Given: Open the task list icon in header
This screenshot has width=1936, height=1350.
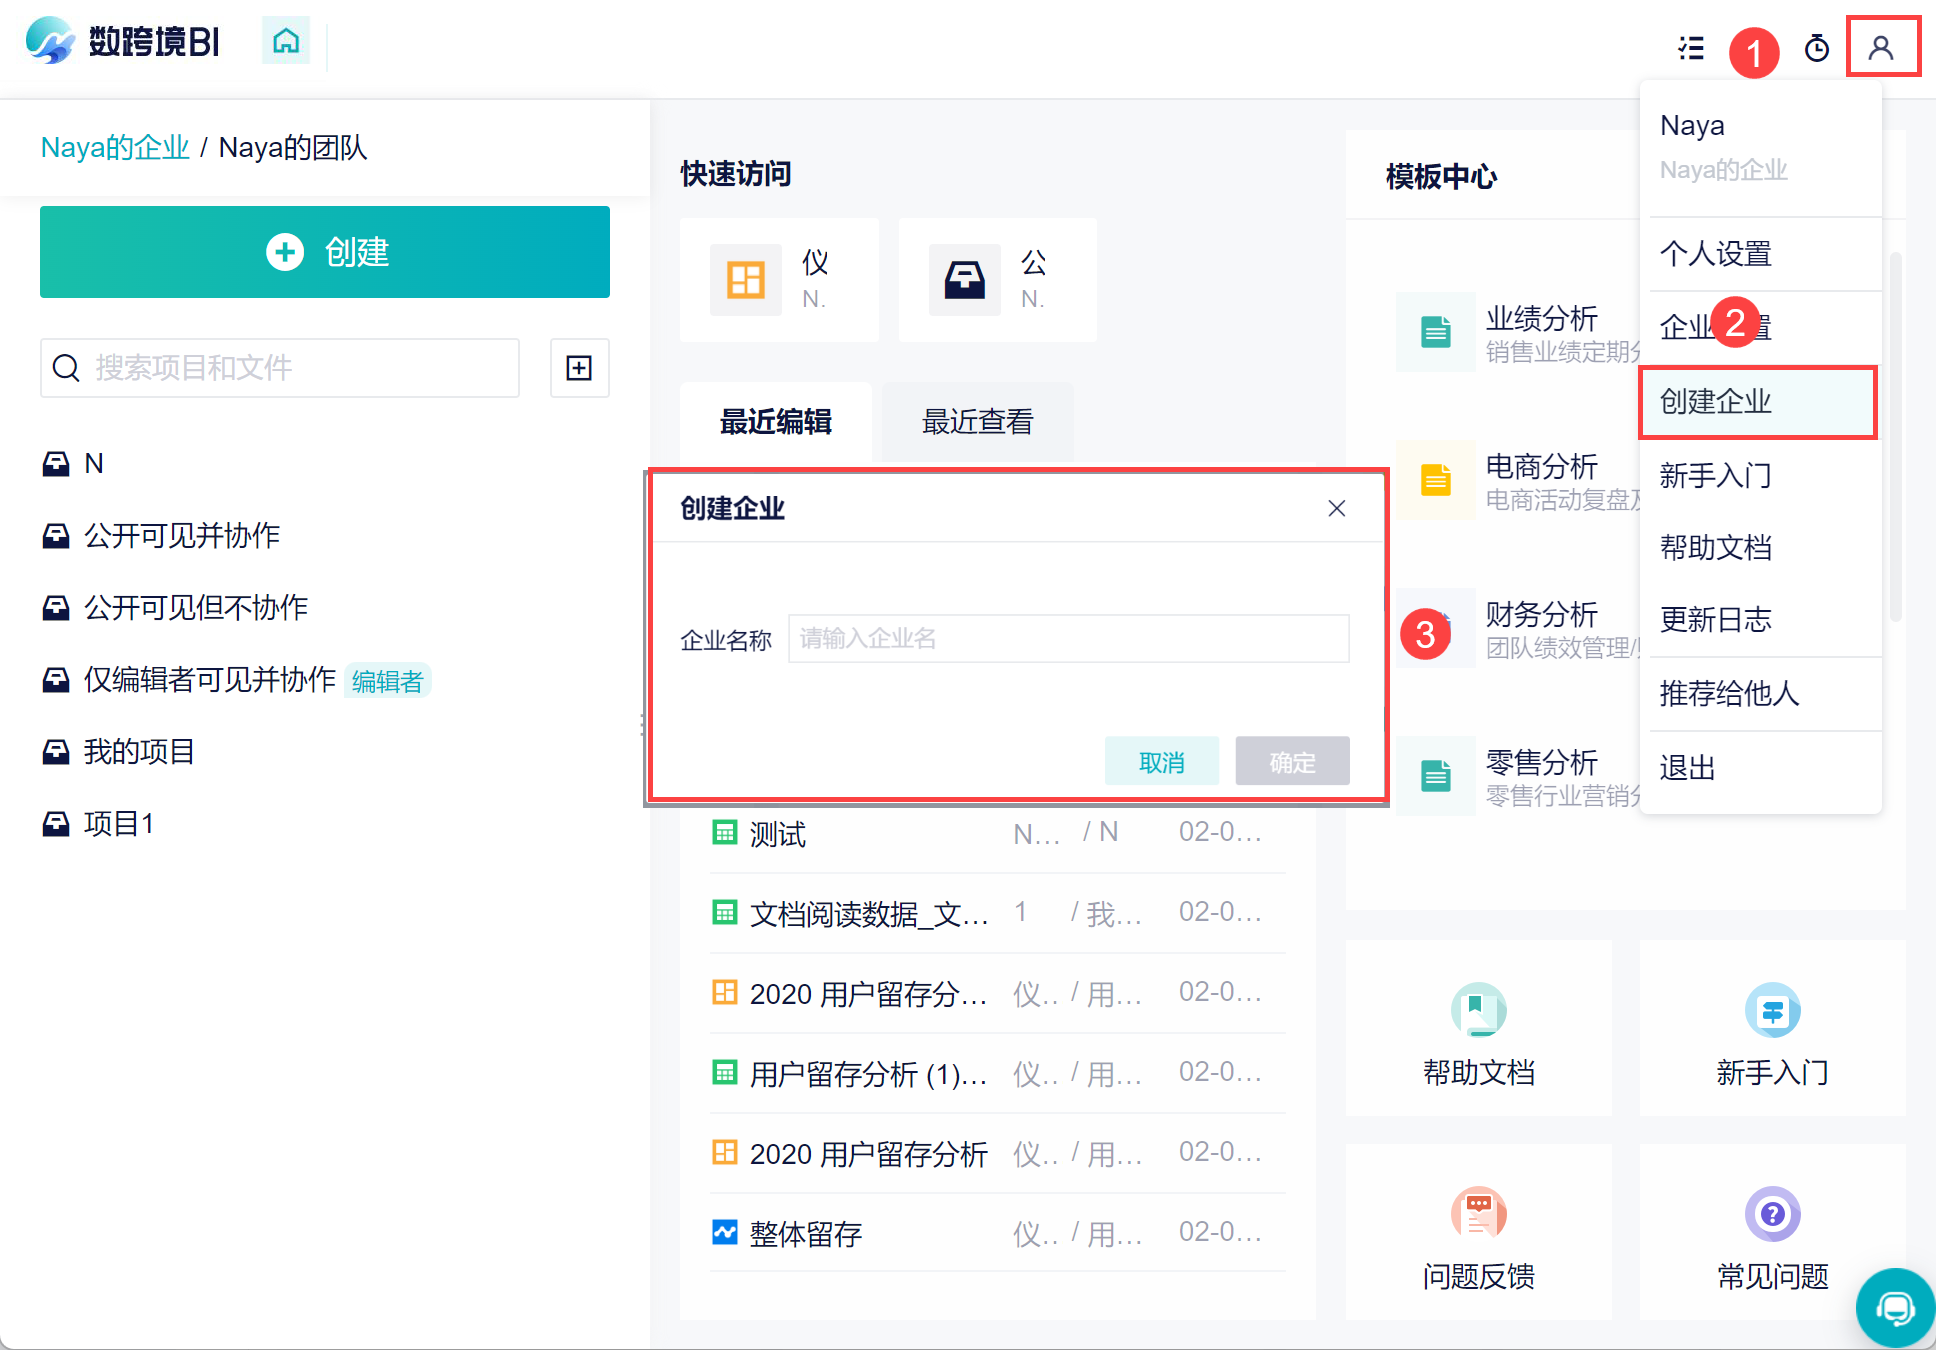Looking at the screenshot, I should [x=1691, y=47].
